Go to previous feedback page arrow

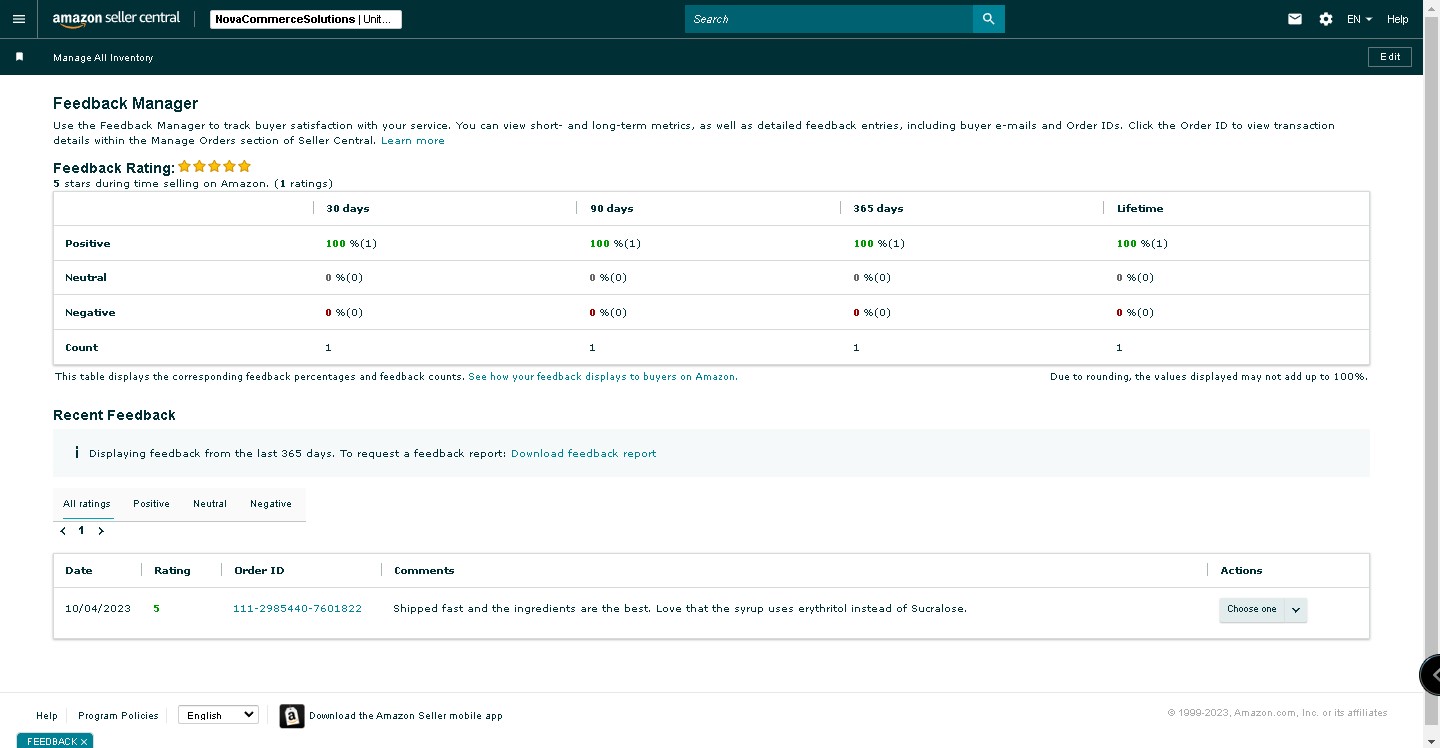63,531
